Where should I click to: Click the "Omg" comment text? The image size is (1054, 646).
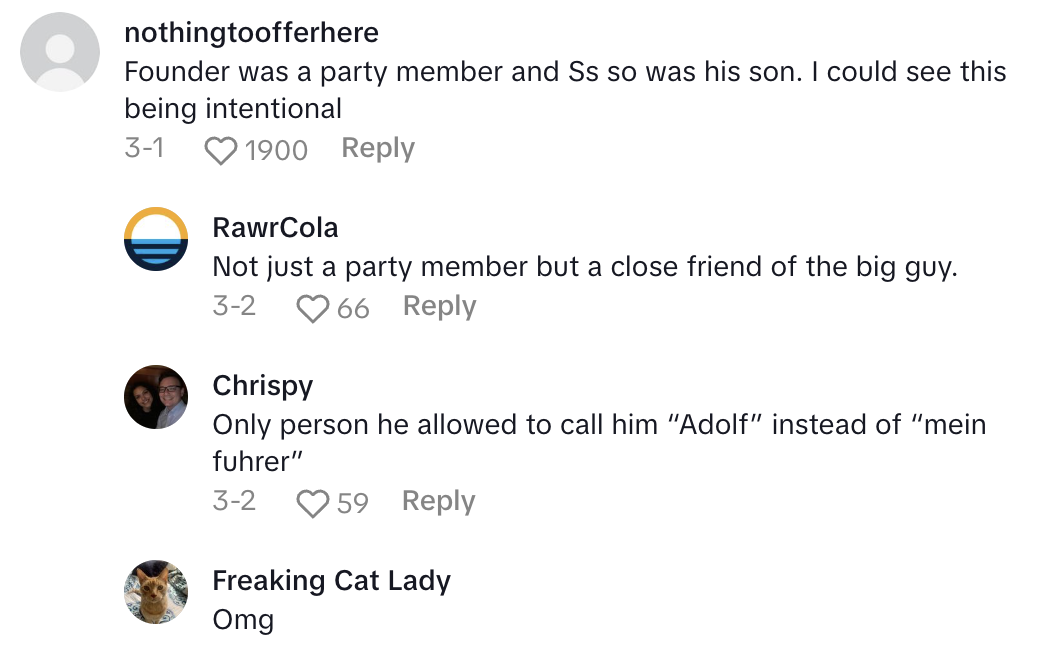(243, 620)
